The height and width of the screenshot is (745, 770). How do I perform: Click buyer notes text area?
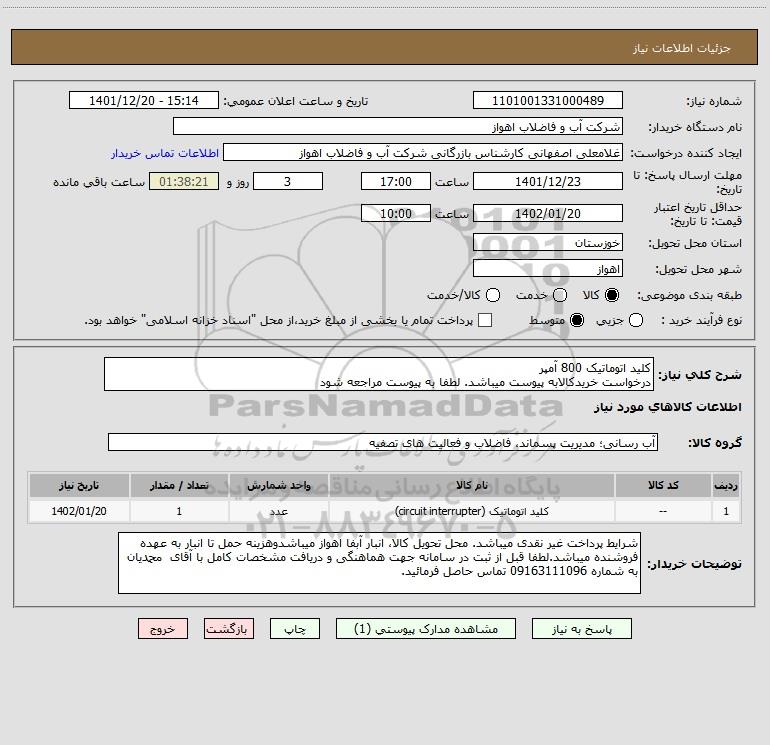click(379, 563)
